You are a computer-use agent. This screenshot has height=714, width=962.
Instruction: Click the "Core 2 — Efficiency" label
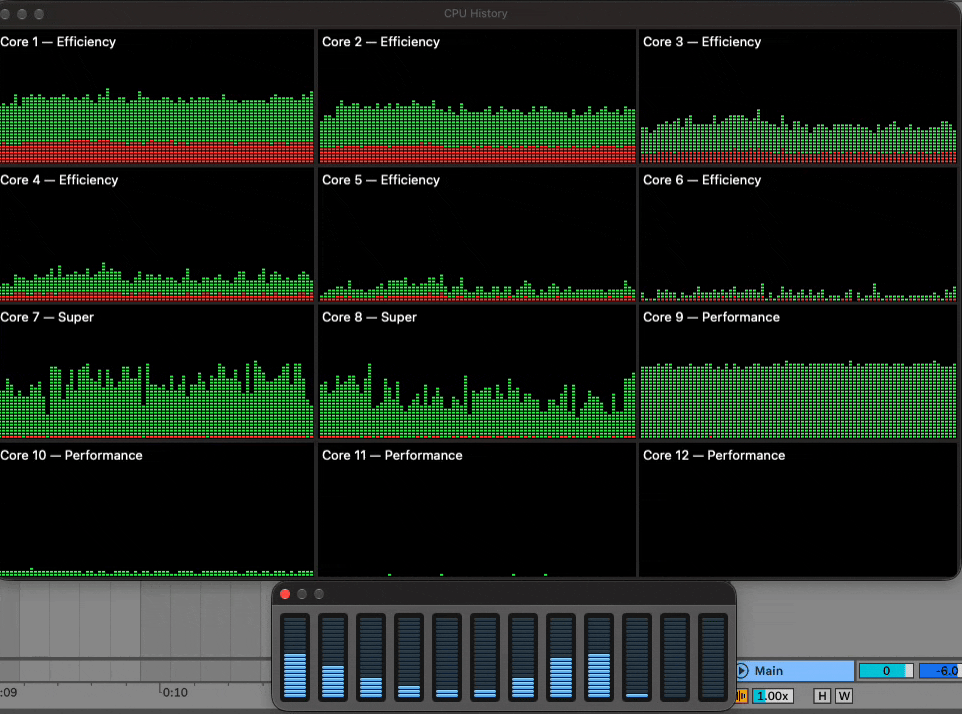click(381, 42)
